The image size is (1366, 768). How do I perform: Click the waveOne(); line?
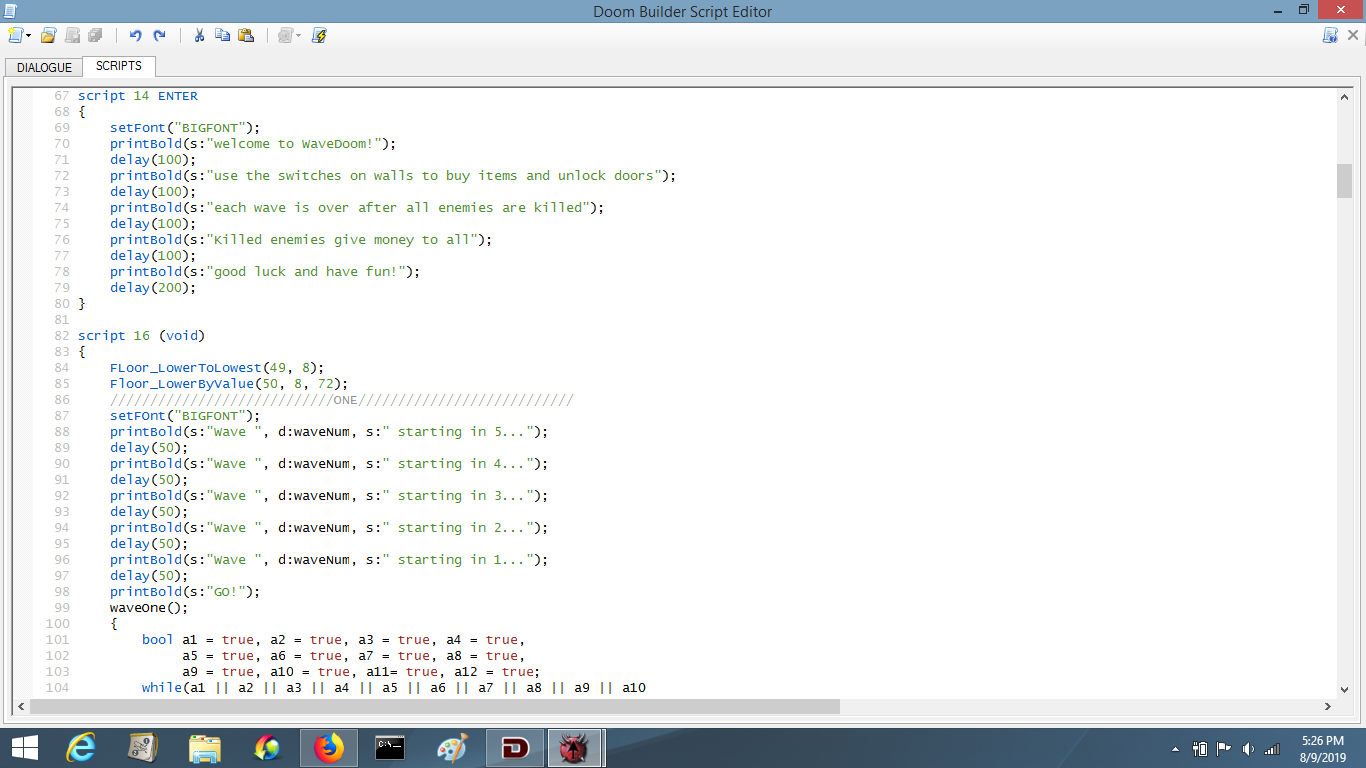click(x=149, y=608)
